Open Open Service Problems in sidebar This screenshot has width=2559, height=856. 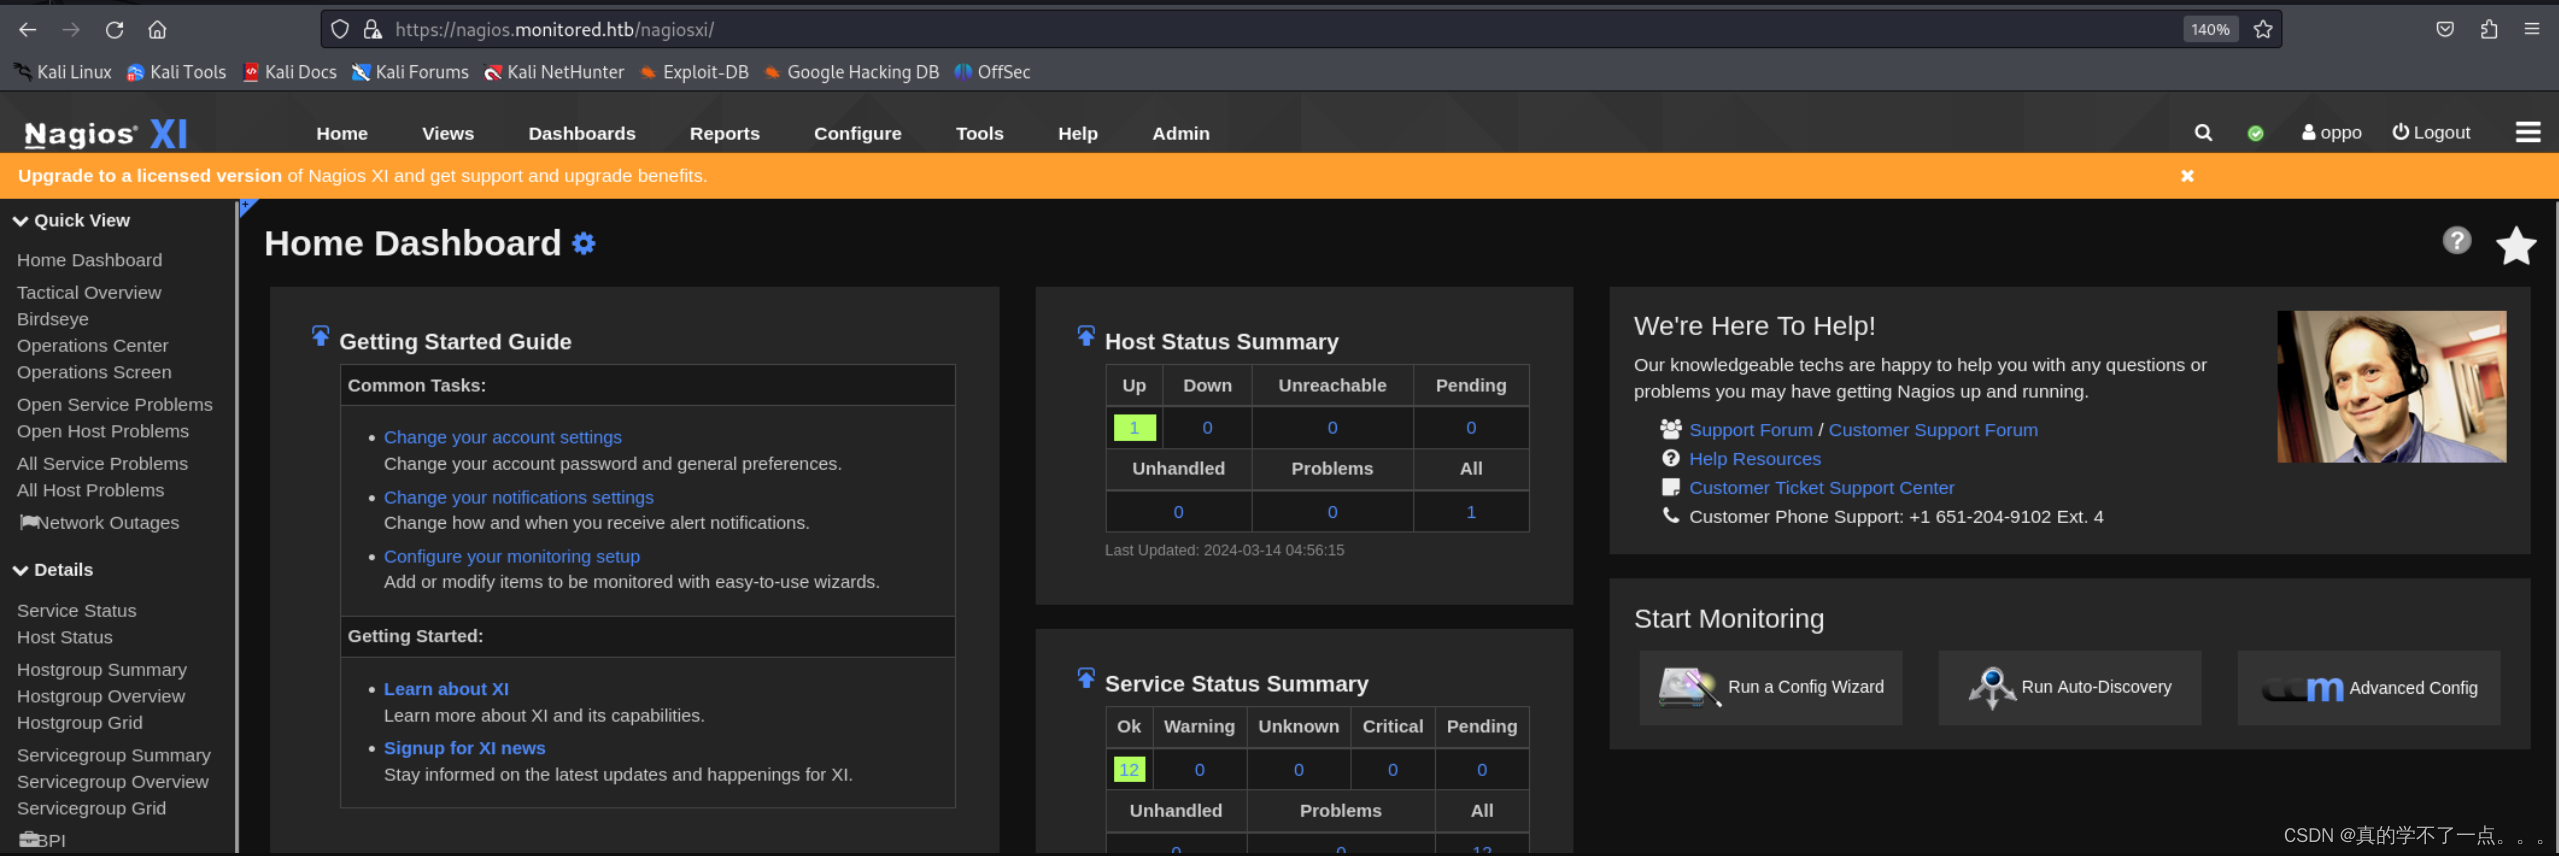click(x=115, y=404)
